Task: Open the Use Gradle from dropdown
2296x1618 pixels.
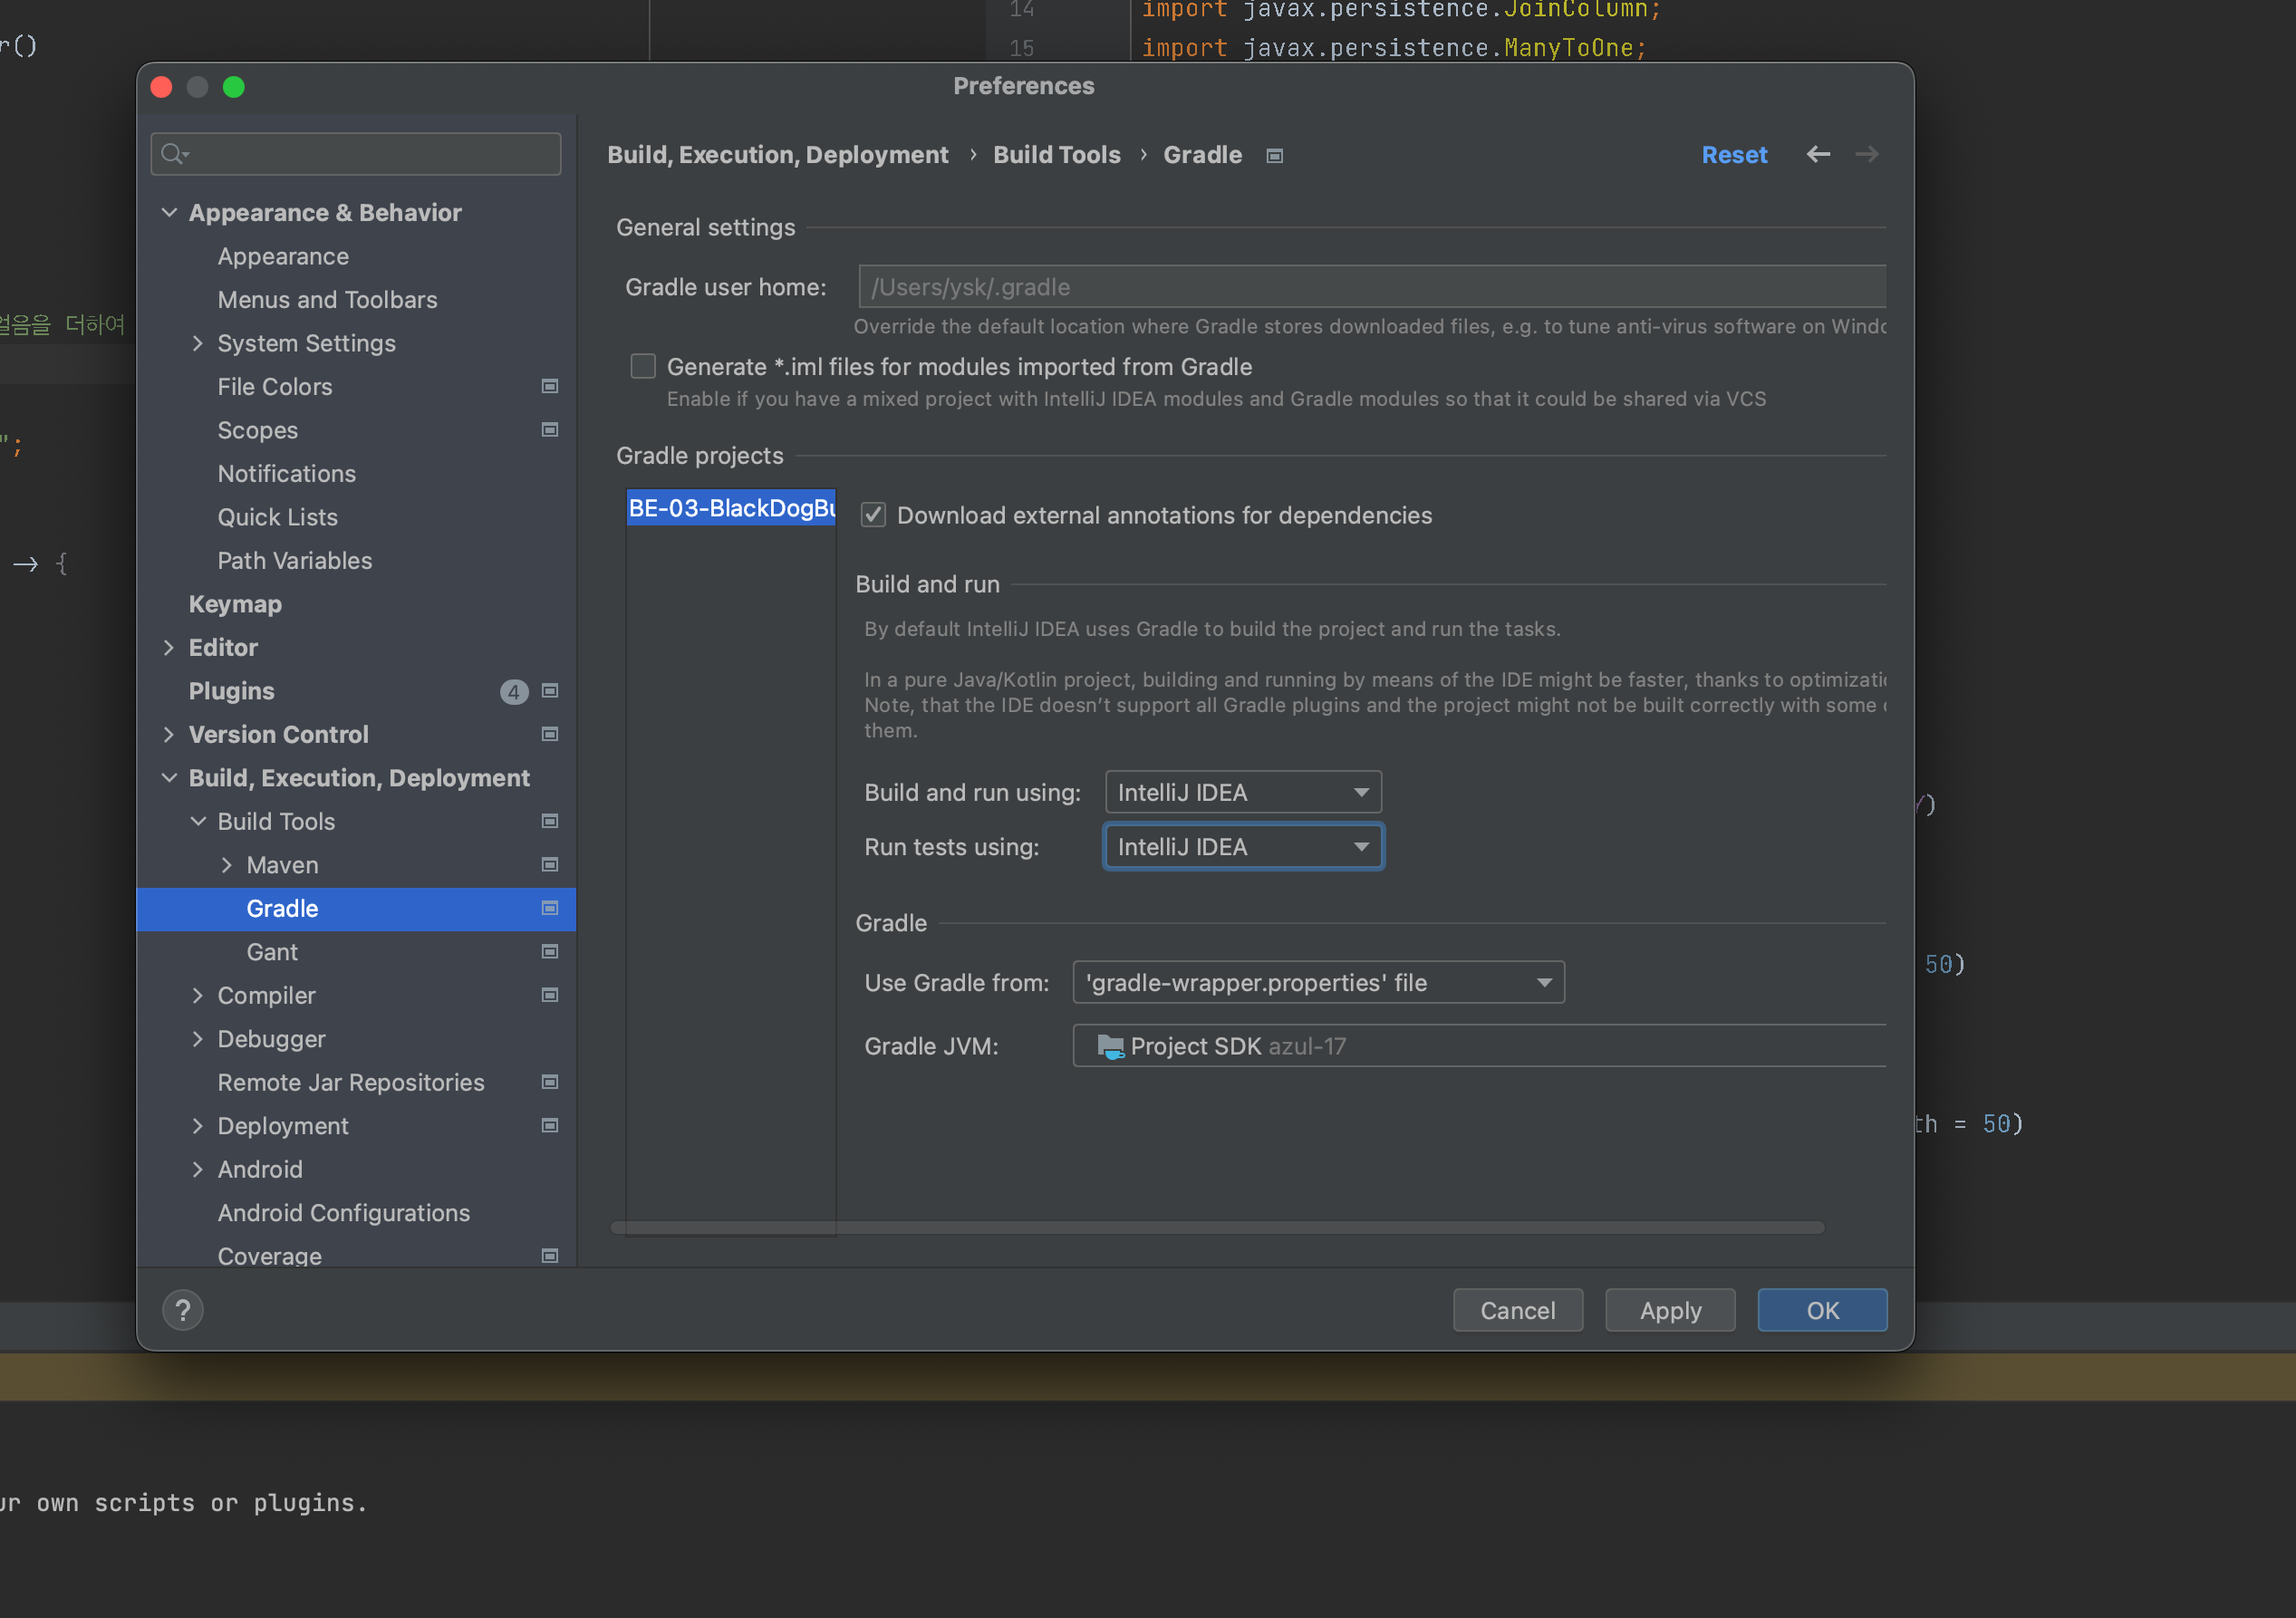Action: 1317,982
